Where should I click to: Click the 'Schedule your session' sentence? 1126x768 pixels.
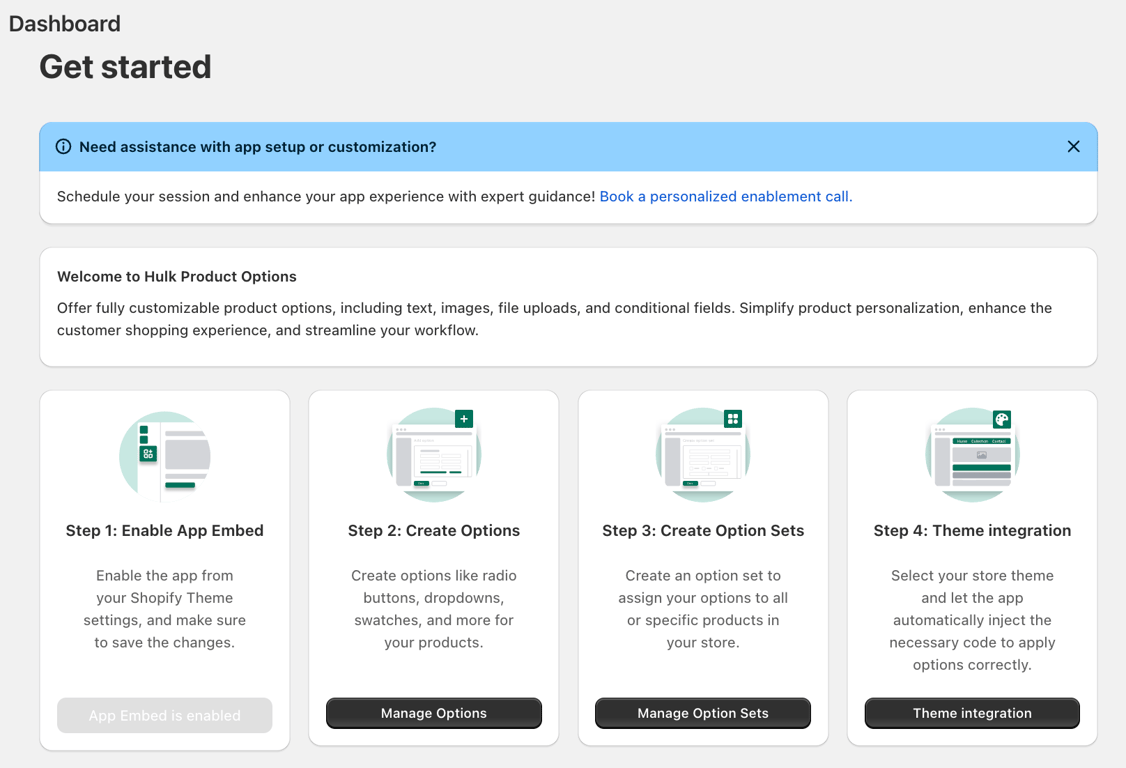coord(326,197)
